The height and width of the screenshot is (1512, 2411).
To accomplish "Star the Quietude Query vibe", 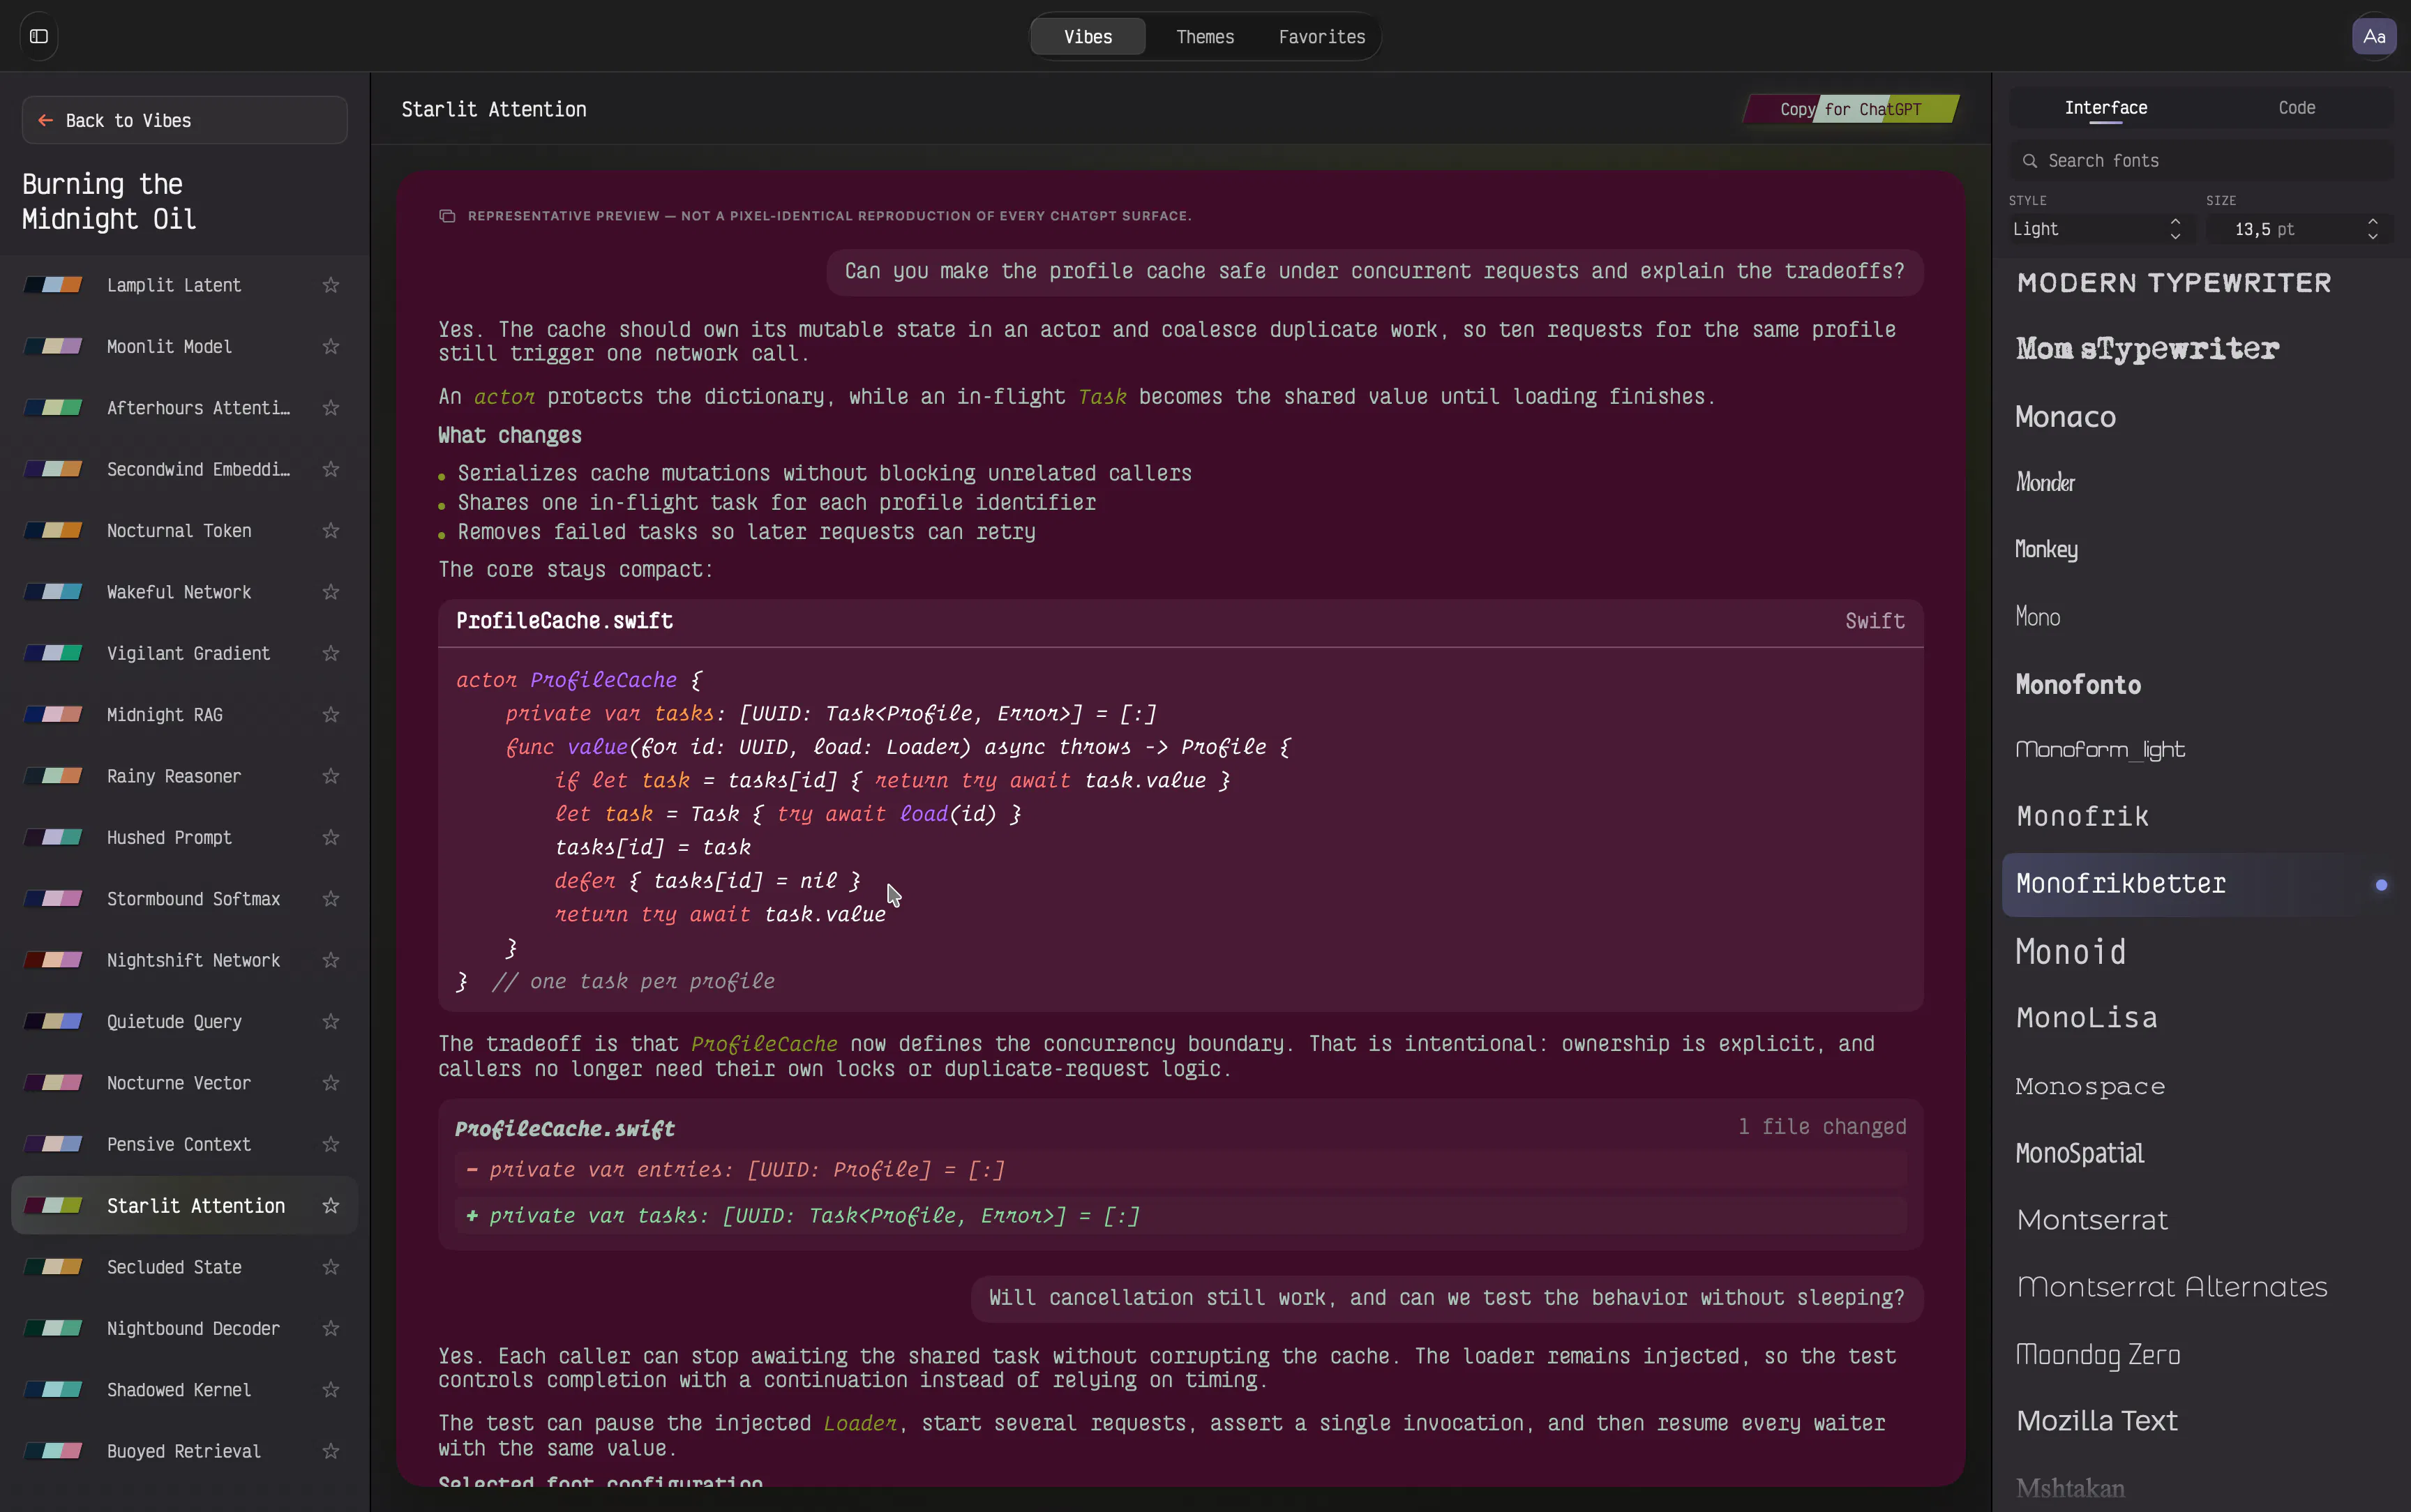I will click(x=331, y=1021).
